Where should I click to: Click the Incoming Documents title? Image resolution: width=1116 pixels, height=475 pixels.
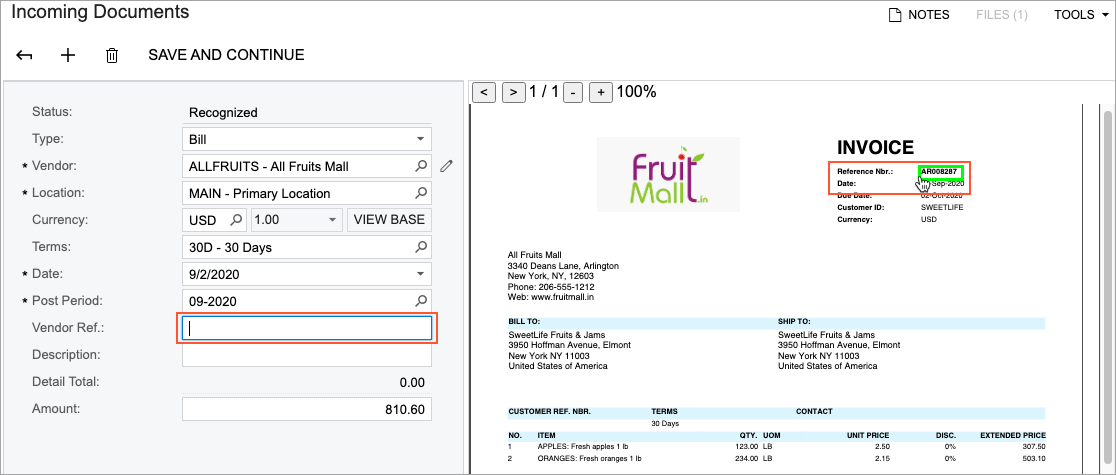[x=100, y=12]
